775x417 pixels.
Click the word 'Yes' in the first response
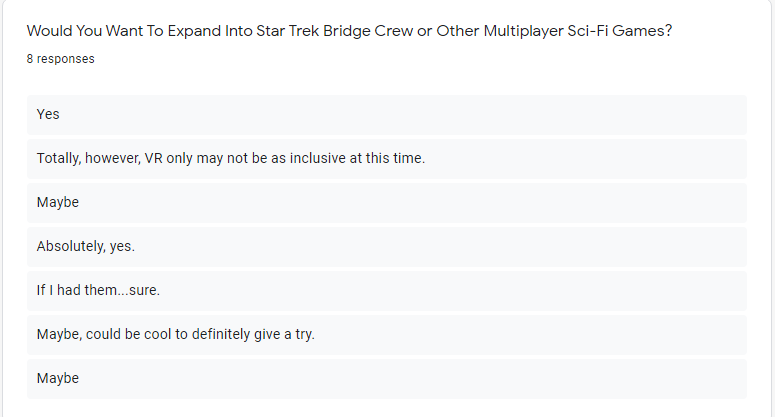click(x=48, y=114)
